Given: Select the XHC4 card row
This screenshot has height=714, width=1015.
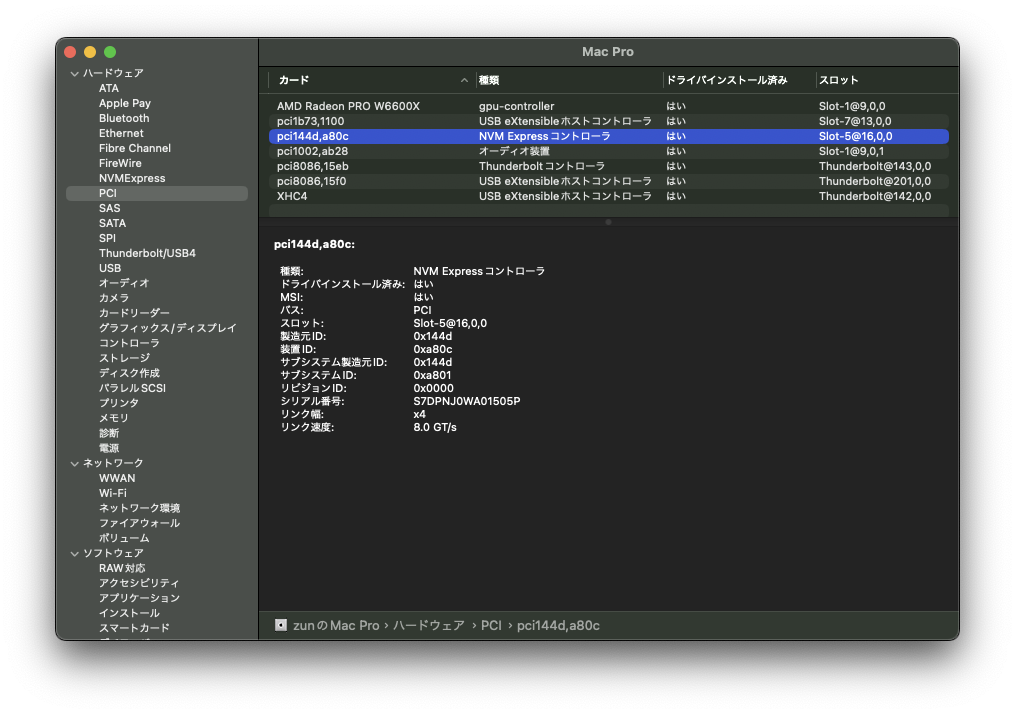Looking at the screenshot, I should [608, 196].
